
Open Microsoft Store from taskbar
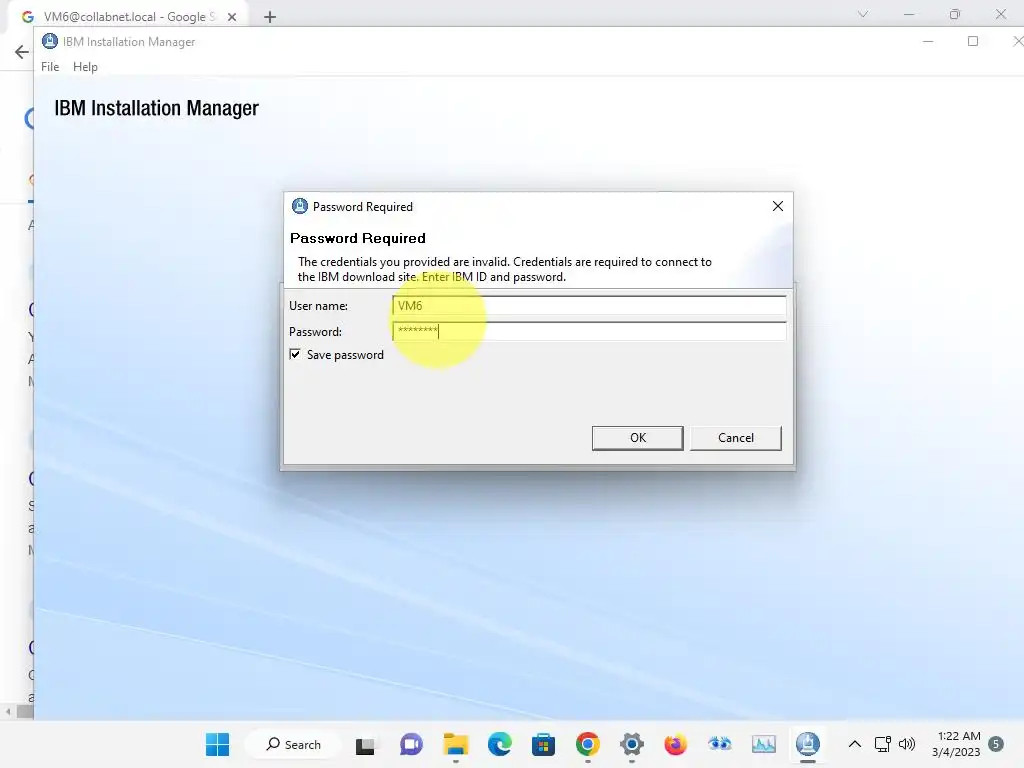543,744
